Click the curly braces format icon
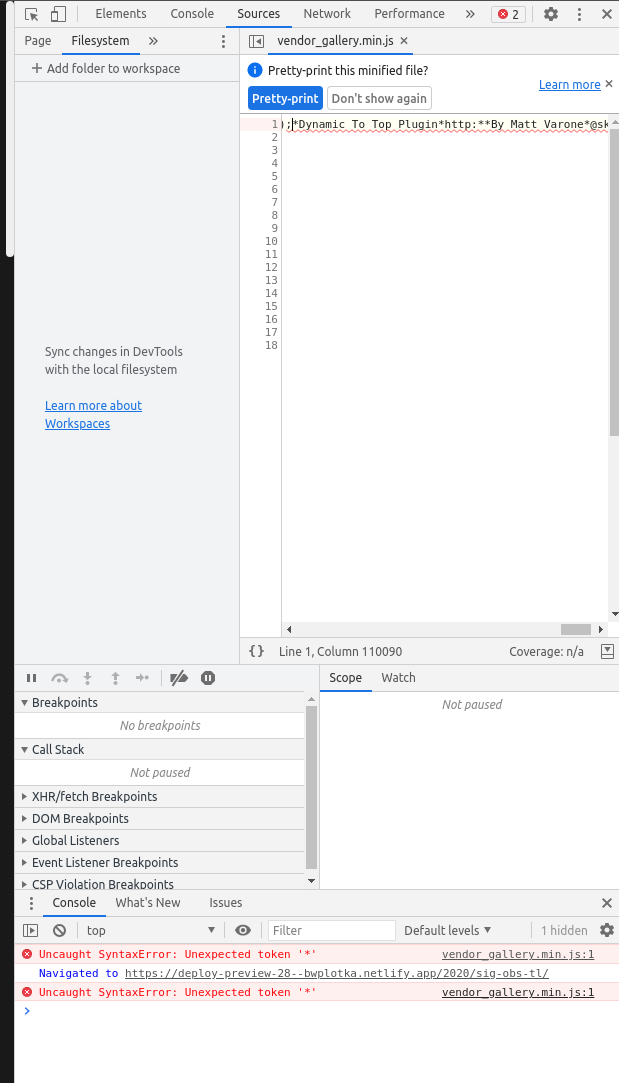The image size is (619, 1083). coord(256,651)
